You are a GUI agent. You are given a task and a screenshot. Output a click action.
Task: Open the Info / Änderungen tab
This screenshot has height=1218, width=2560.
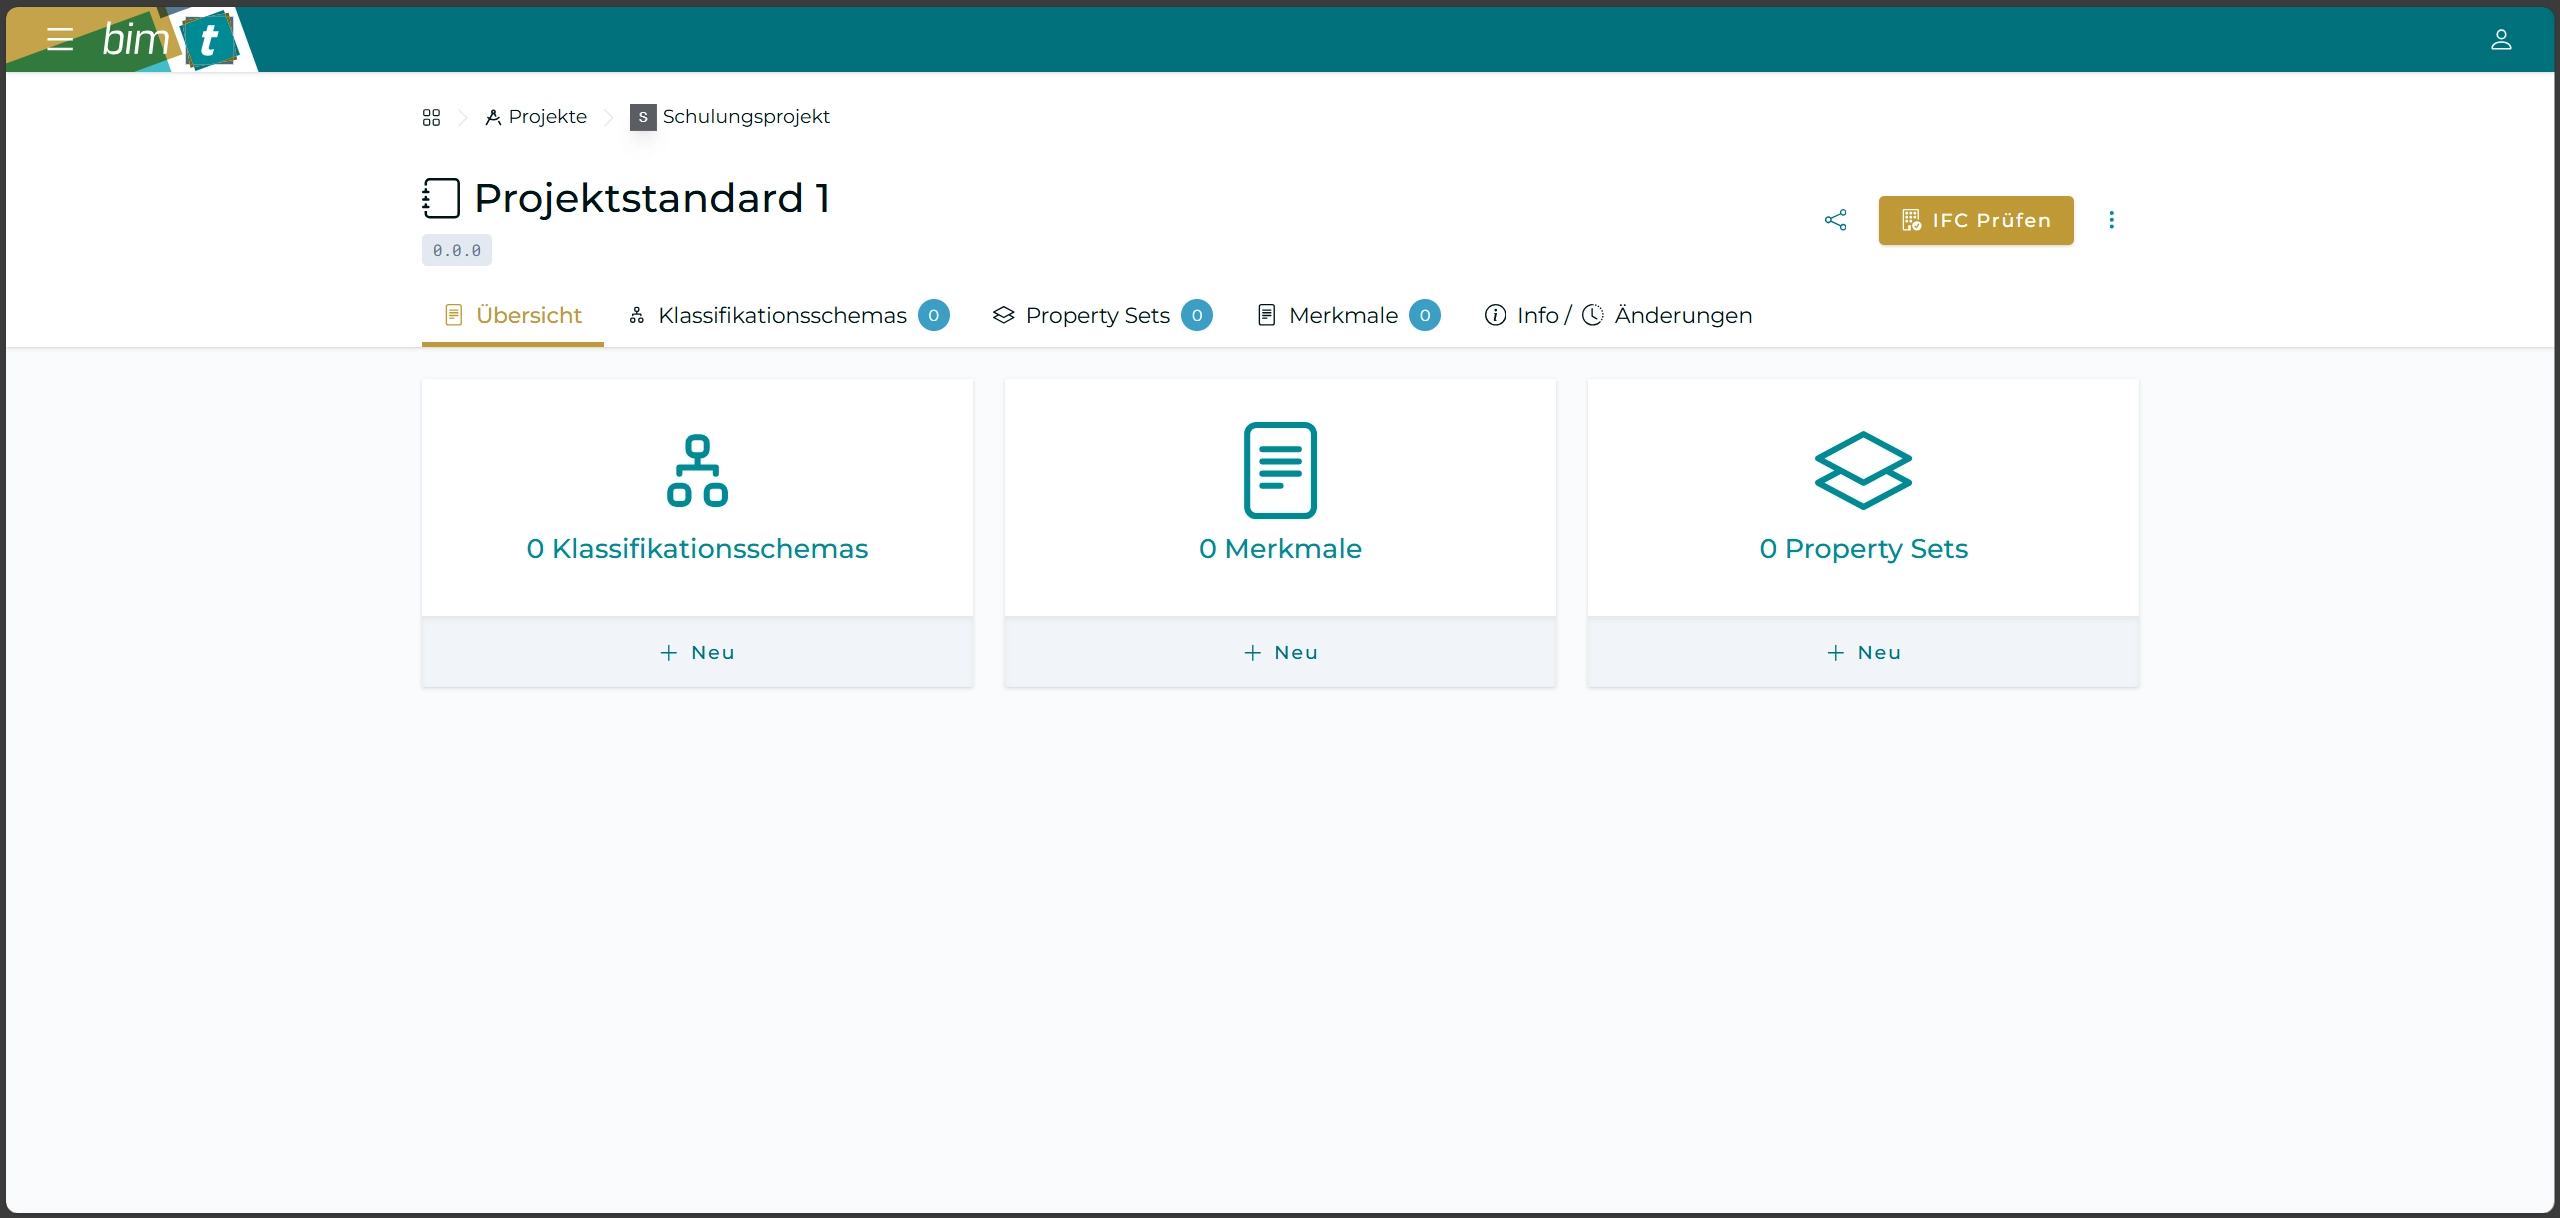click(1618, 315)
